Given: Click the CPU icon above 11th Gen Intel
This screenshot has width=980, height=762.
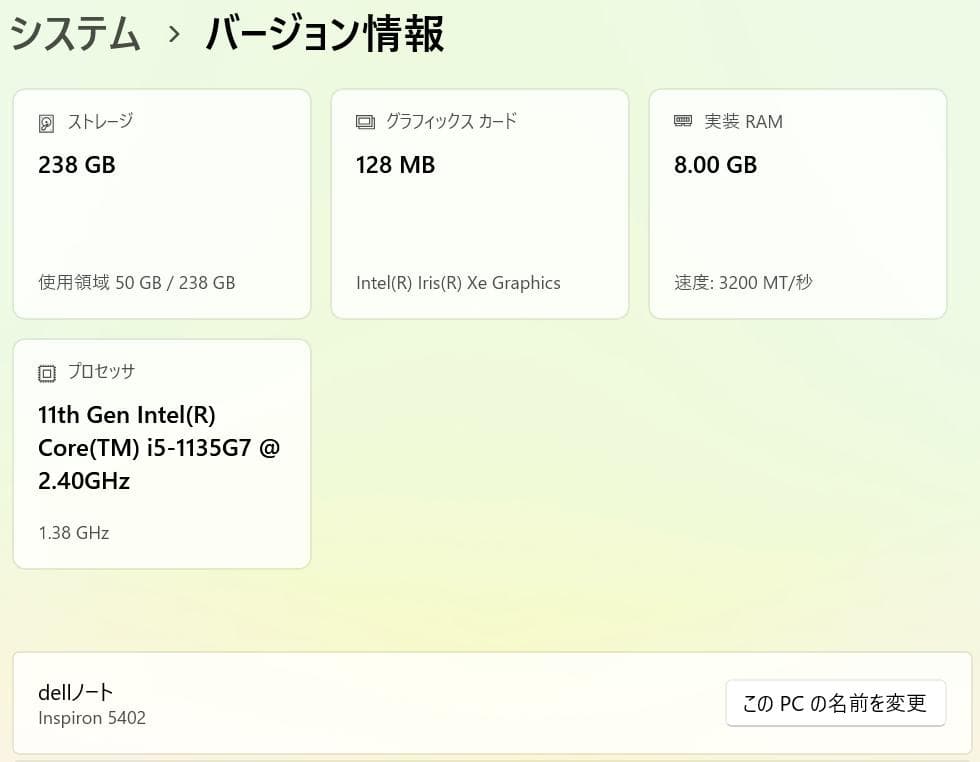Looking at the screenshot, I should click(47, 371).
